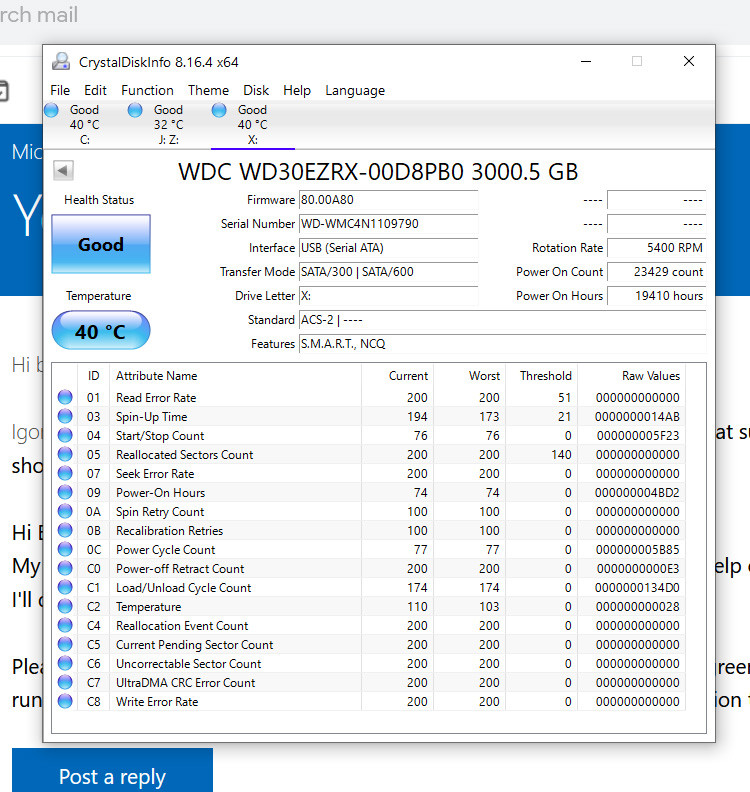Click the status dot for Uncorrectable Sector Count

(x=65, y=663)
